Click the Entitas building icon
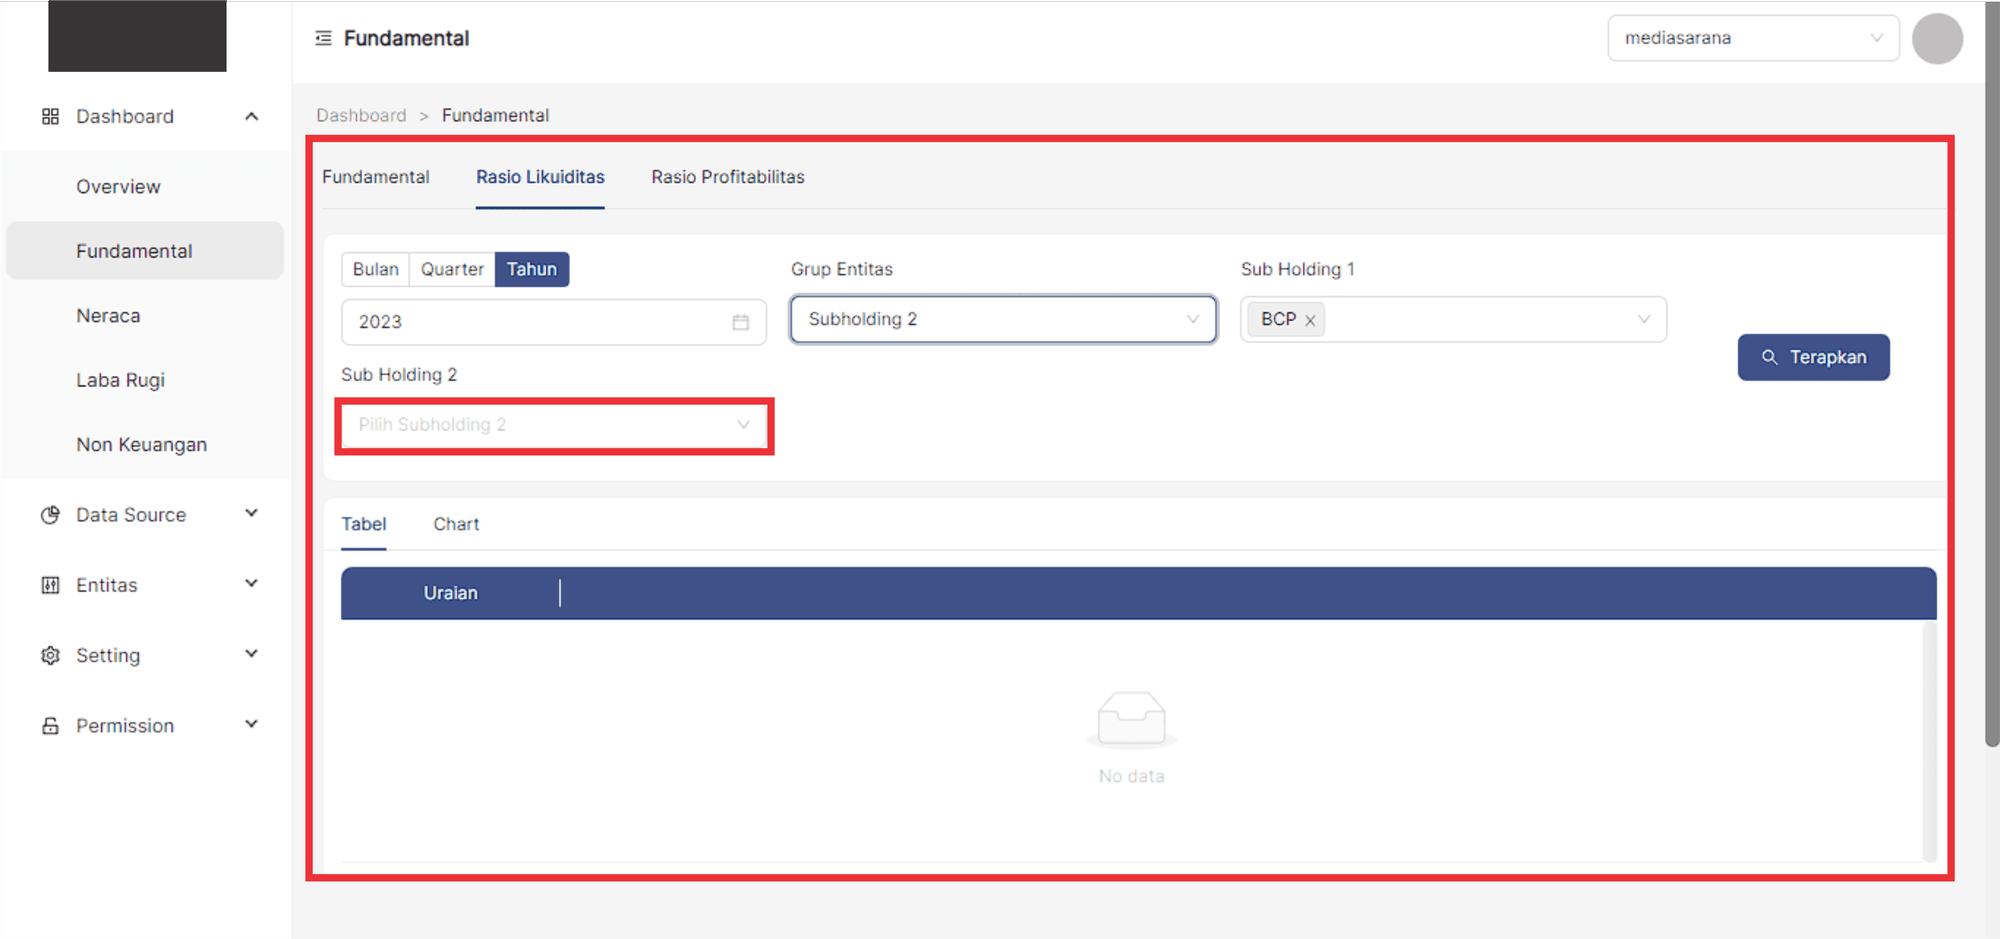 (50, 585)
